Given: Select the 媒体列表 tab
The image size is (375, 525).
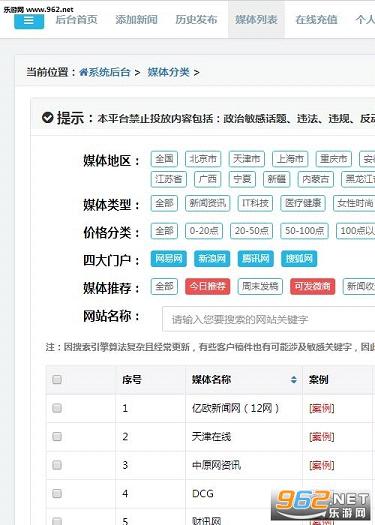Looking at the screenshot, I should point(256,20).
